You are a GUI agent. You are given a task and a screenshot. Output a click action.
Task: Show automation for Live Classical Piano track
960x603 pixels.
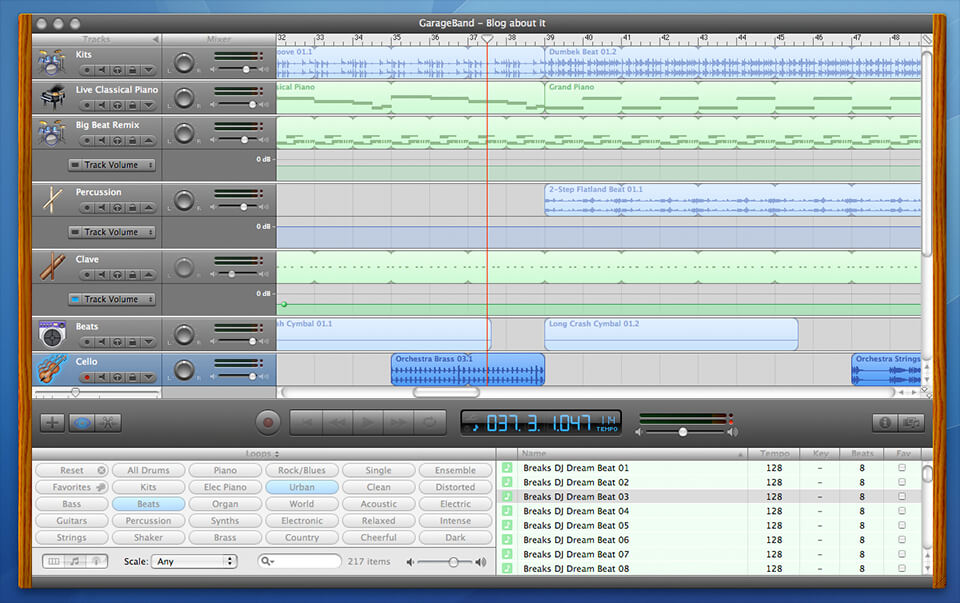coord(148,105)
